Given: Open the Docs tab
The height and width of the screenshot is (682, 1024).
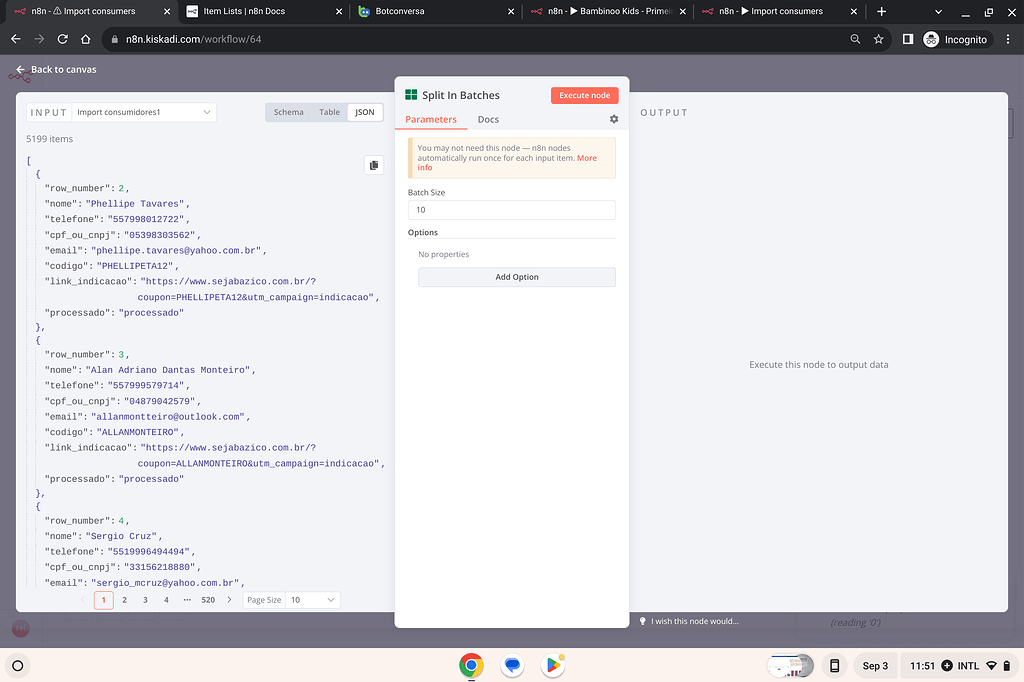Looking at the screenshot, I should pos(488,119).
